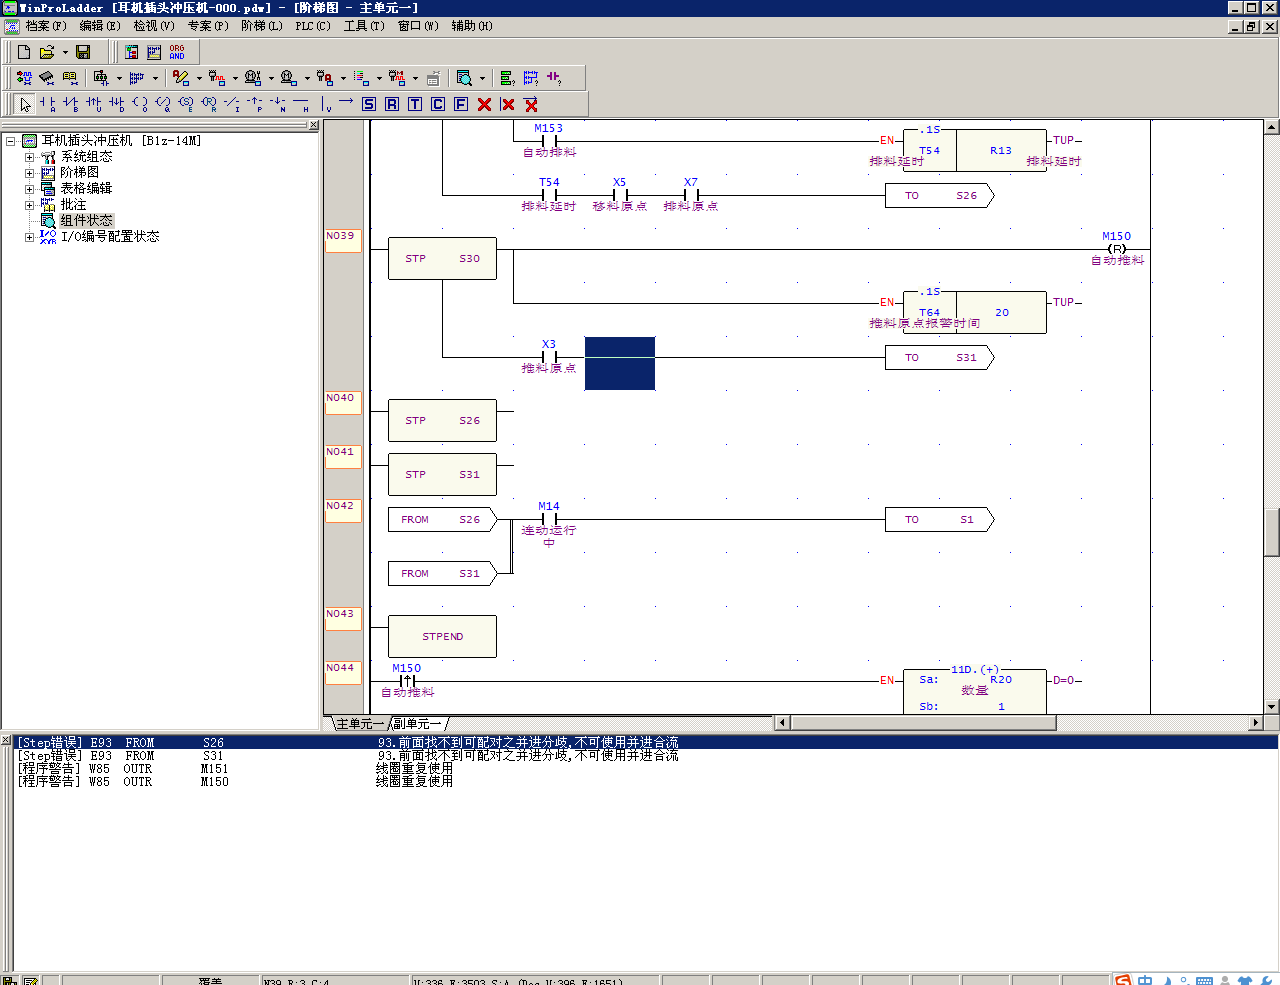
Task: Toggle the ORG/AND display button
Action: coord(177,52)
